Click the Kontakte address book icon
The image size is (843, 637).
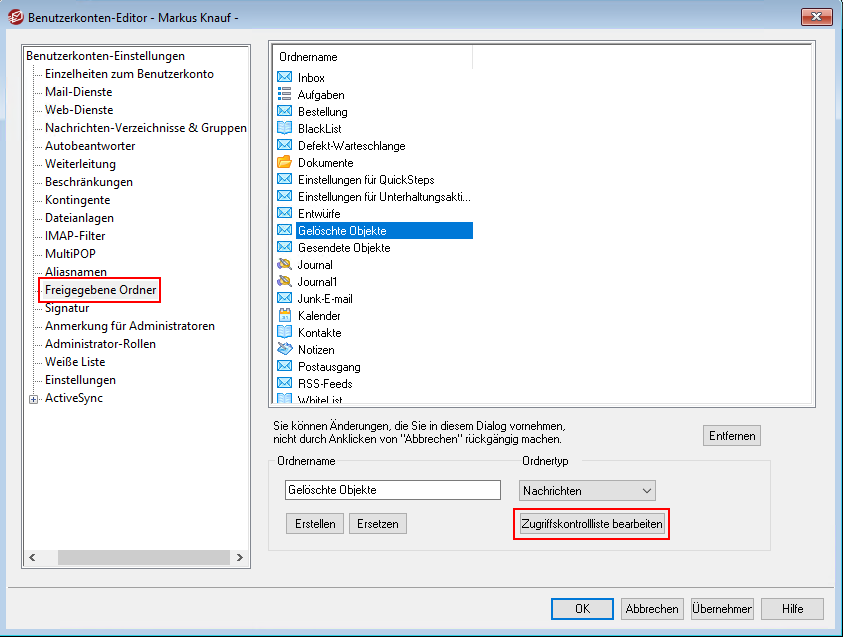pyautogui.click(x=284, y=333)
